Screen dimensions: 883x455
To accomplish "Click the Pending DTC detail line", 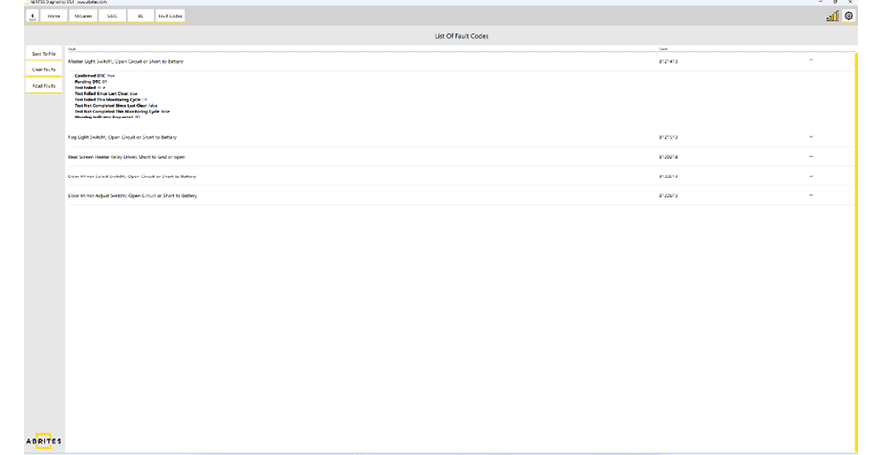I will pos(91,82).
